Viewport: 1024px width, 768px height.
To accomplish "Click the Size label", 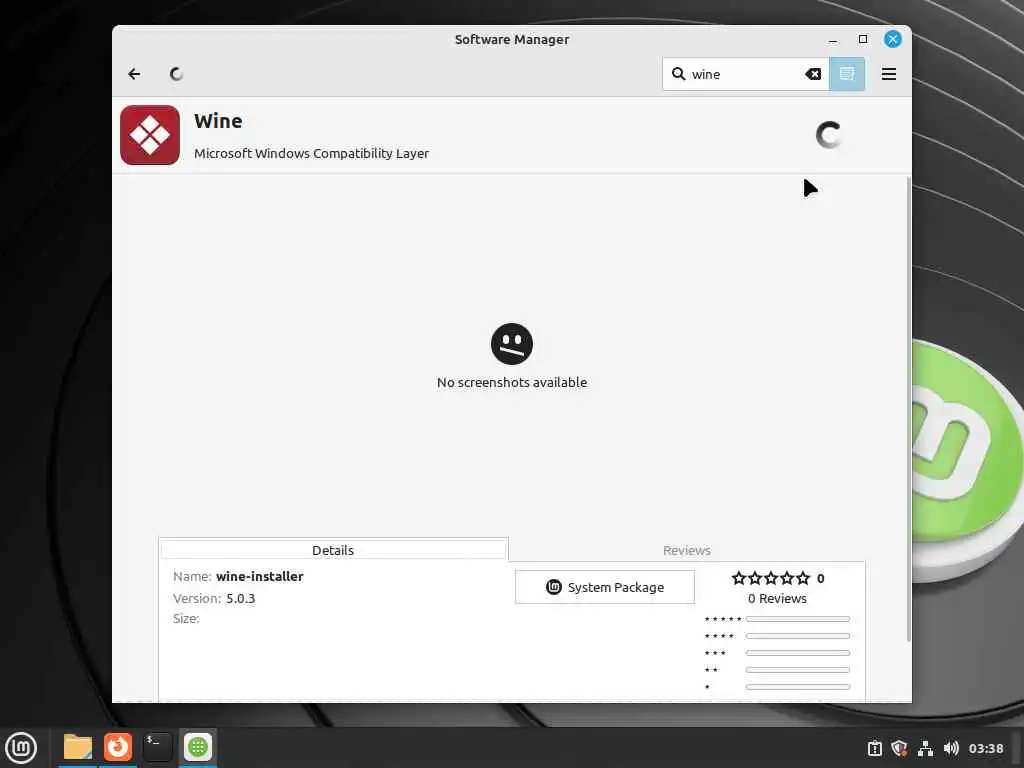I will point(186,618).
